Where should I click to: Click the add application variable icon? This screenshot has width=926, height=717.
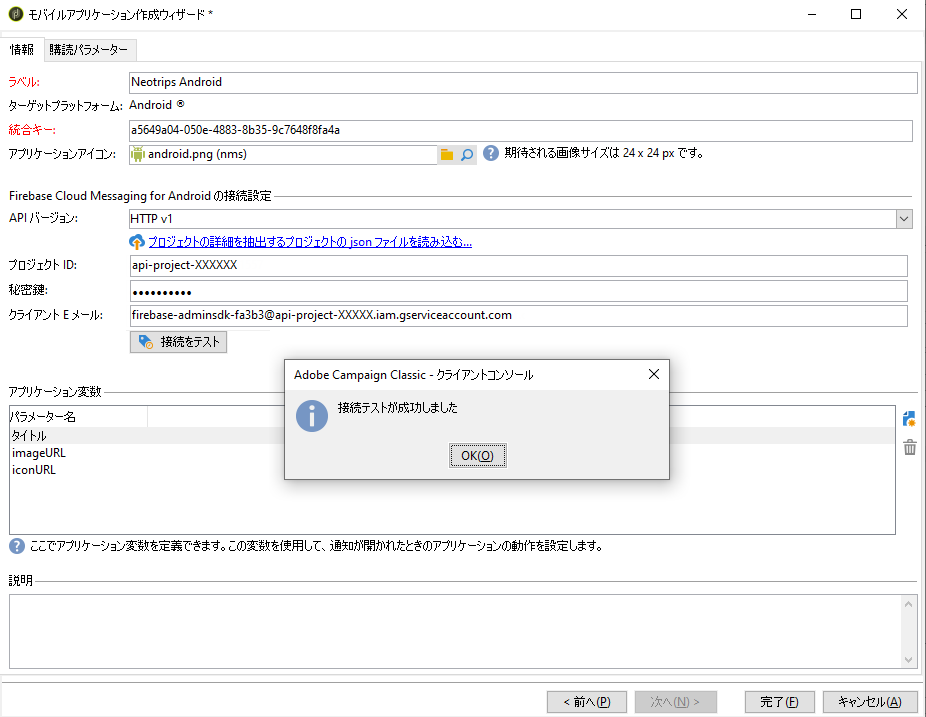909,419
